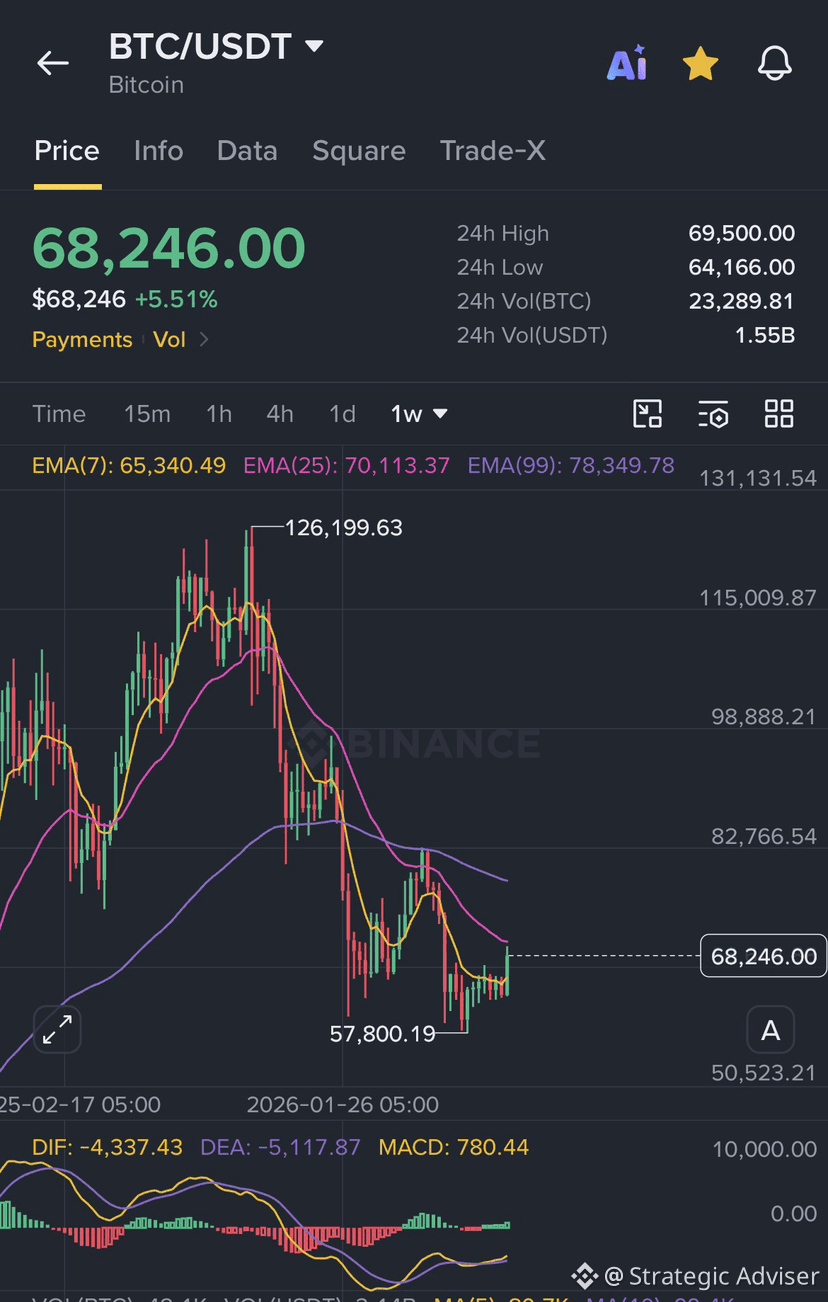Tap the 24h Vol(USDT) value 1.55B

point(765,335)
